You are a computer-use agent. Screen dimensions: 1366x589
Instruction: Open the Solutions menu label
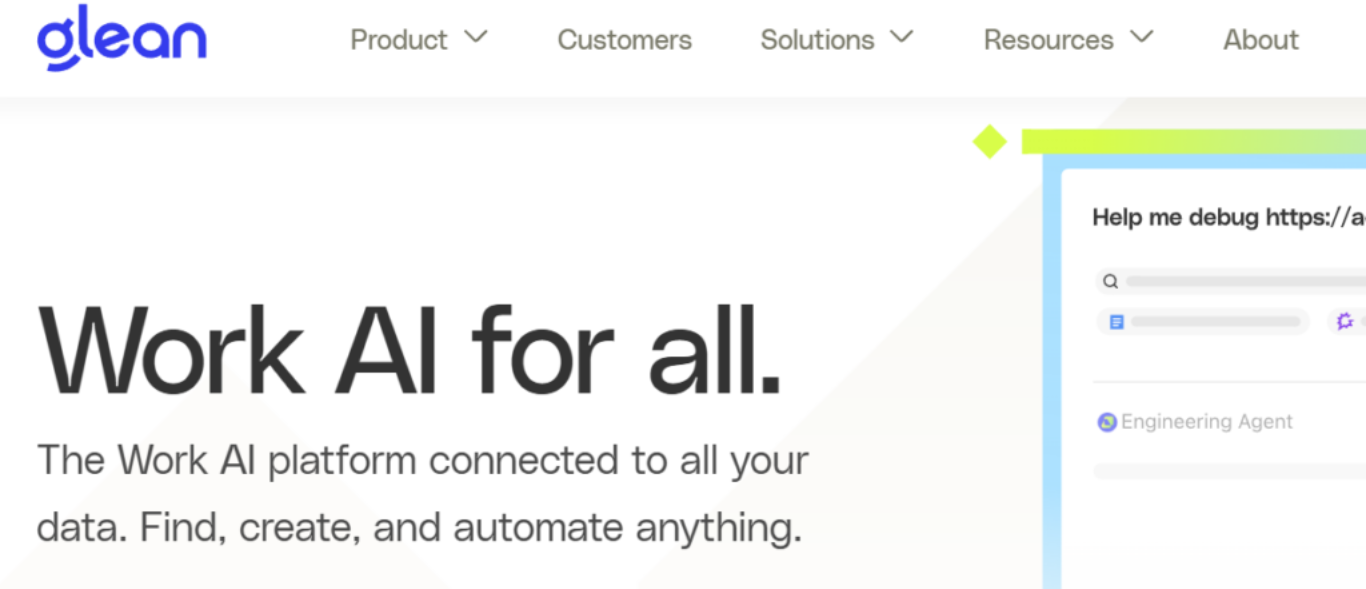(x=817, y=40)
